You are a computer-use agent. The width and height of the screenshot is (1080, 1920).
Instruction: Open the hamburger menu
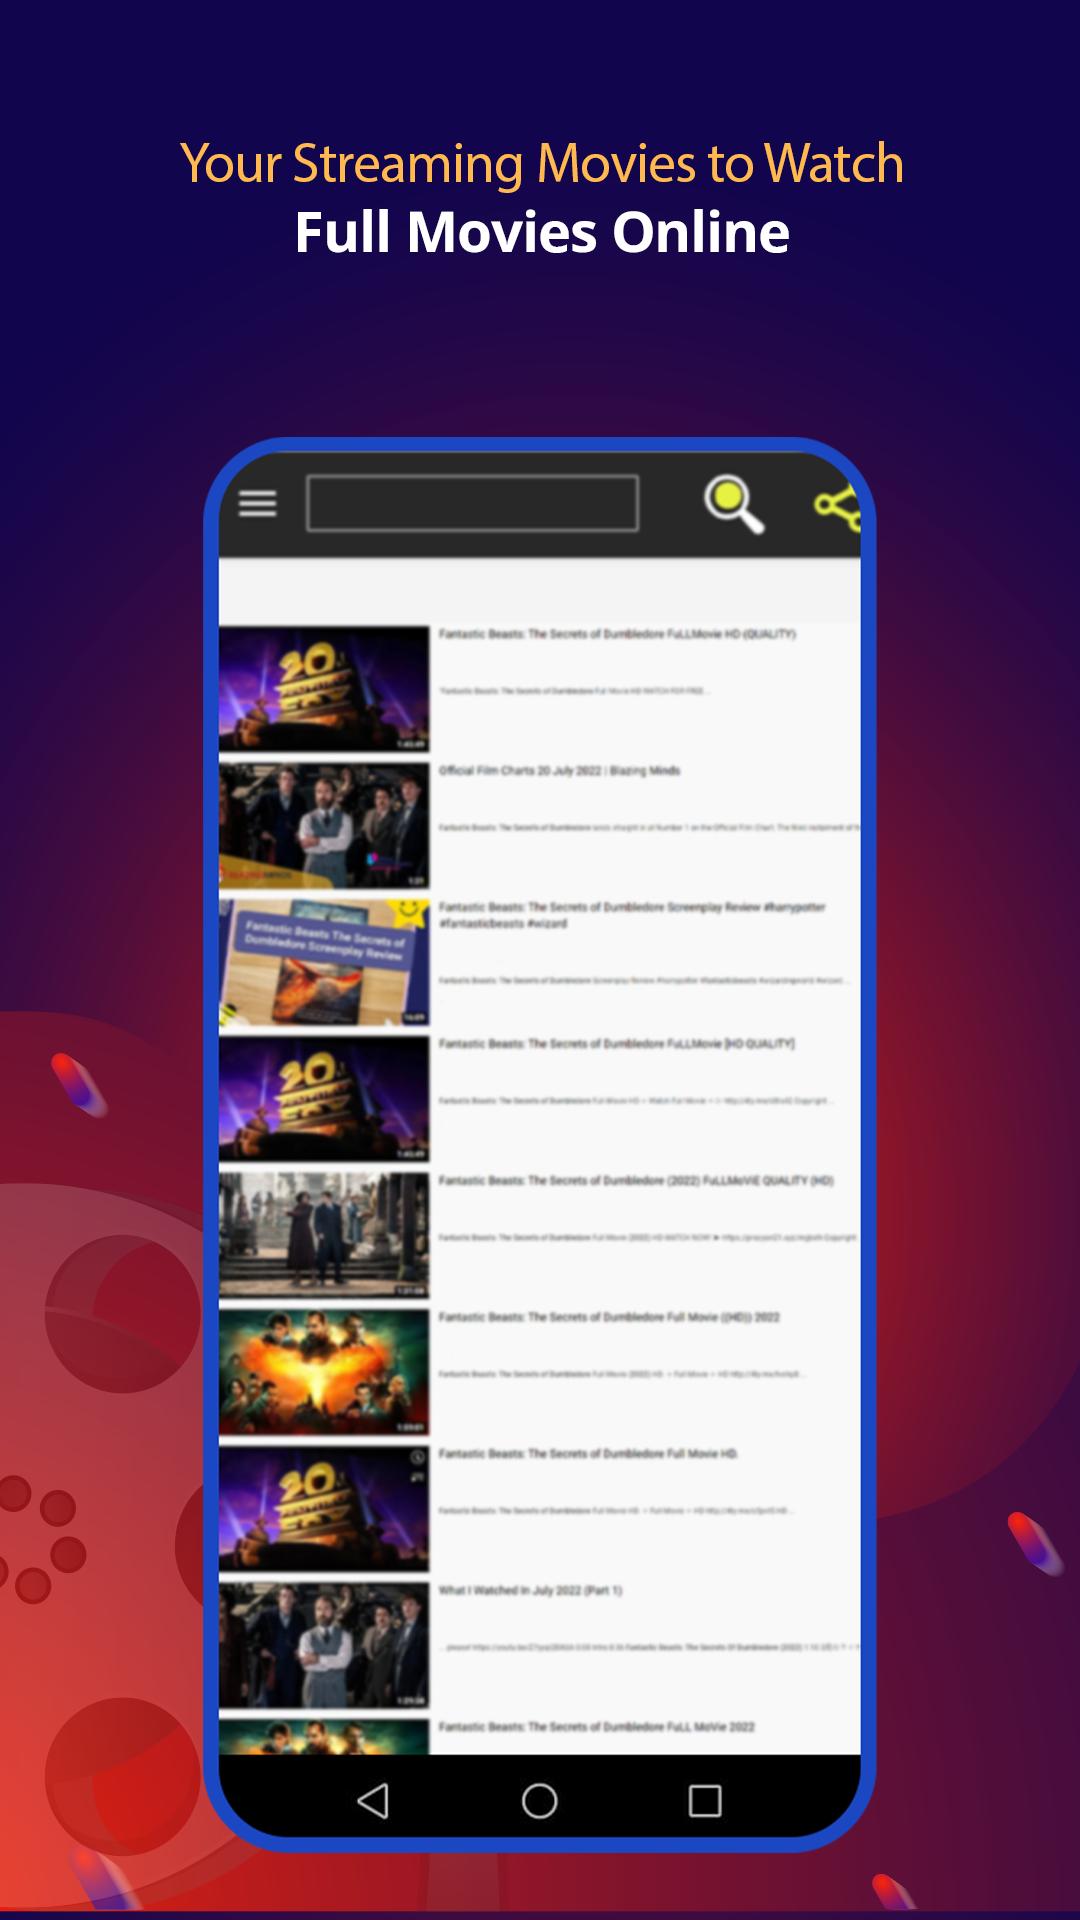pyautogui.click(x=257, y=503)
